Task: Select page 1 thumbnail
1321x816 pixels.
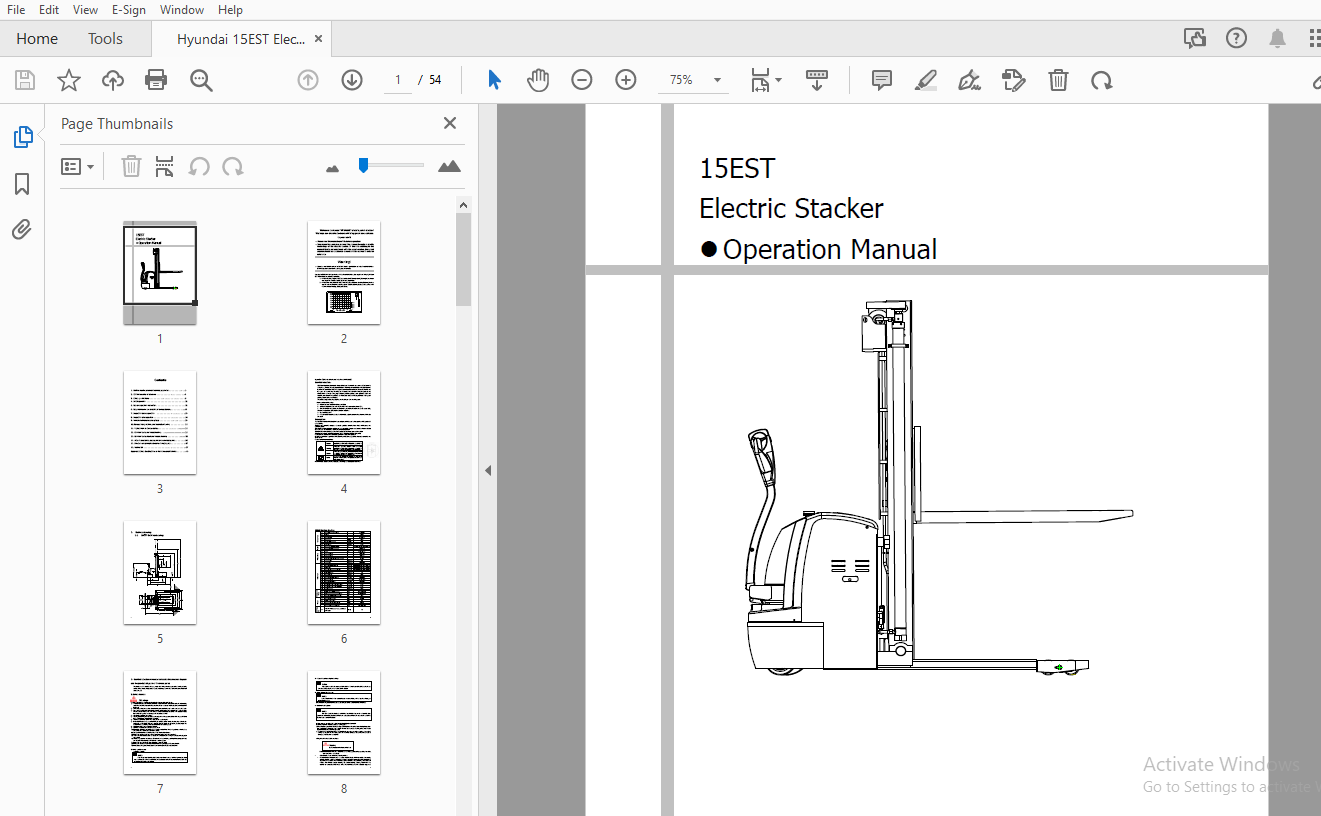Action: pyautogui.click(x=160, y=273)
